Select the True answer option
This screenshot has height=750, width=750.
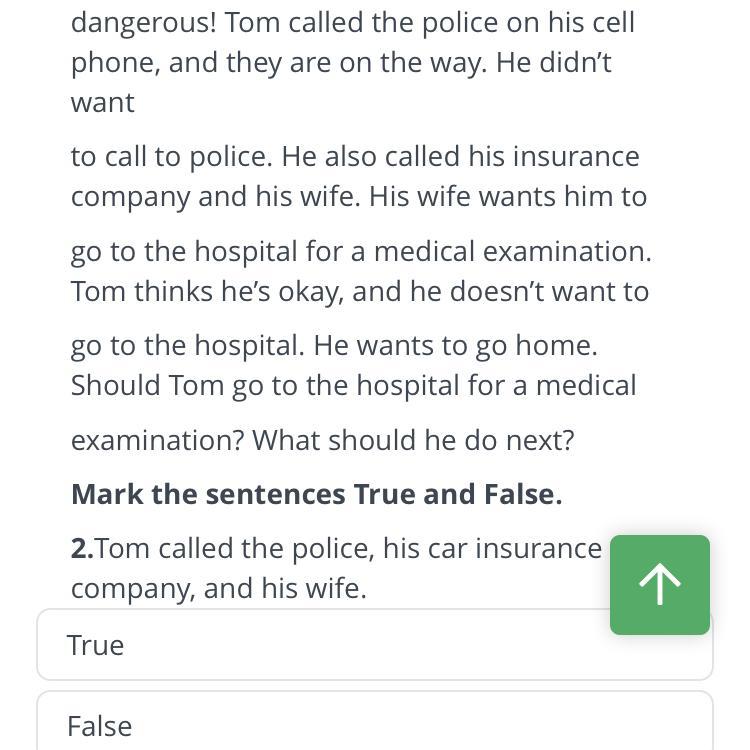[374, 645]
